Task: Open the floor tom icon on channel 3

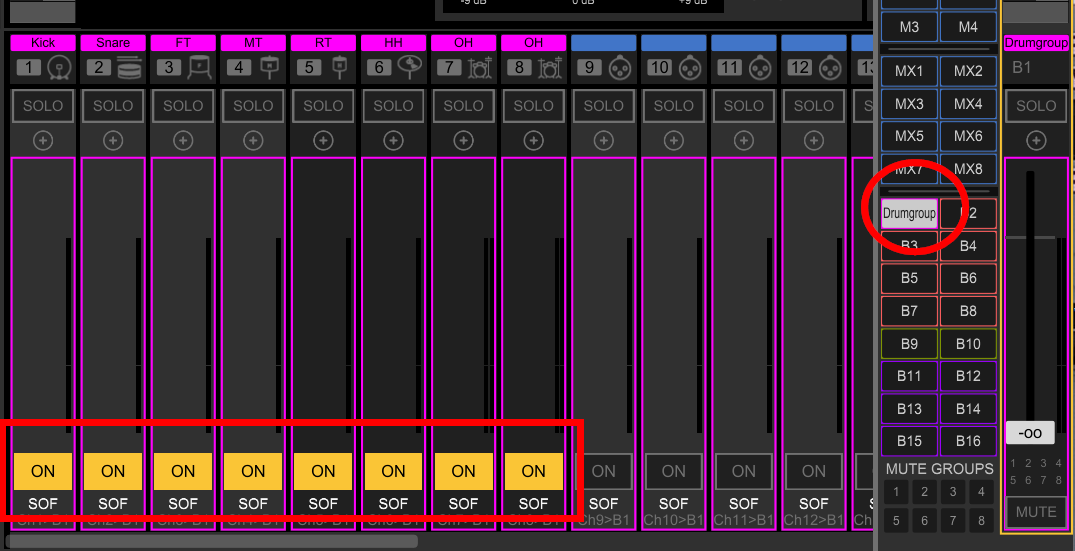Action: [200, 68]
